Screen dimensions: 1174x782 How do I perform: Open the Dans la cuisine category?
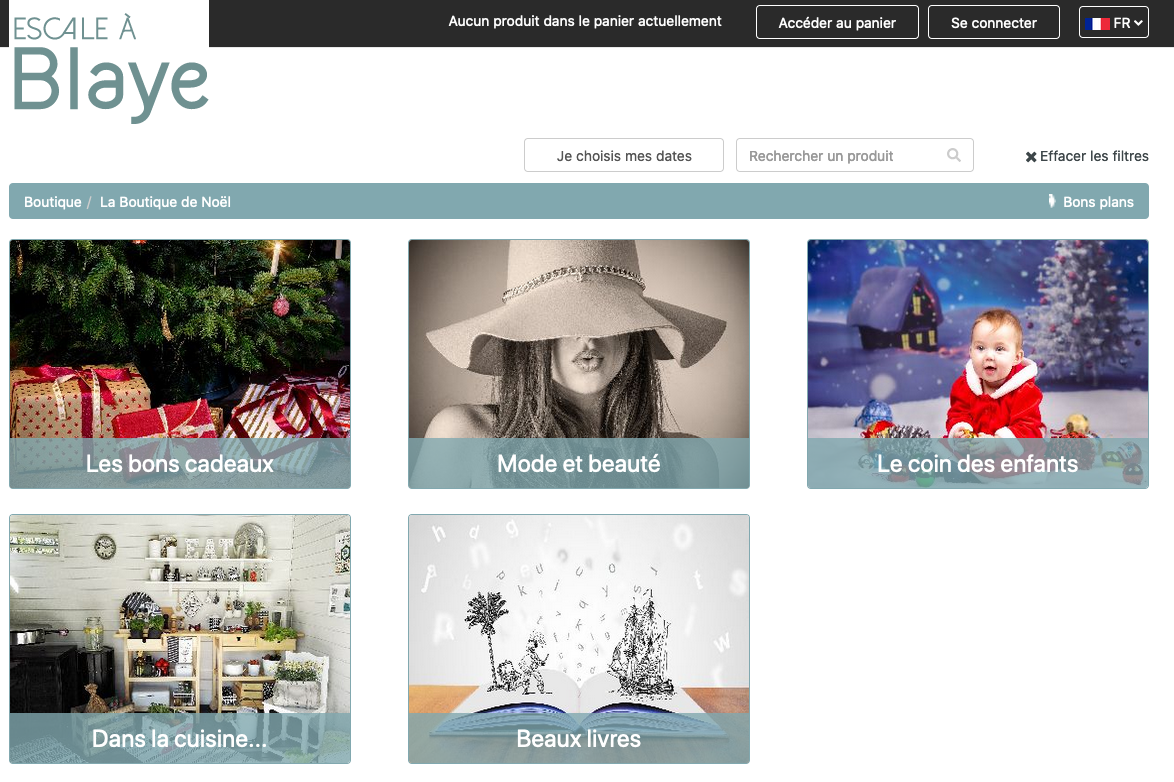180,639
